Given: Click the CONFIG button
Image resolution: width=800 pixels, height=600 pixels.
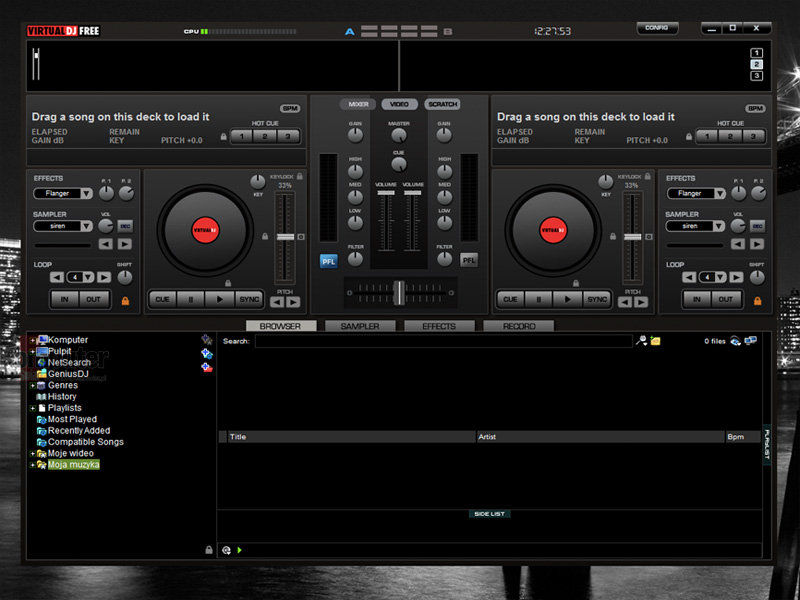Looking at the screenshot, I should (657, 28).
